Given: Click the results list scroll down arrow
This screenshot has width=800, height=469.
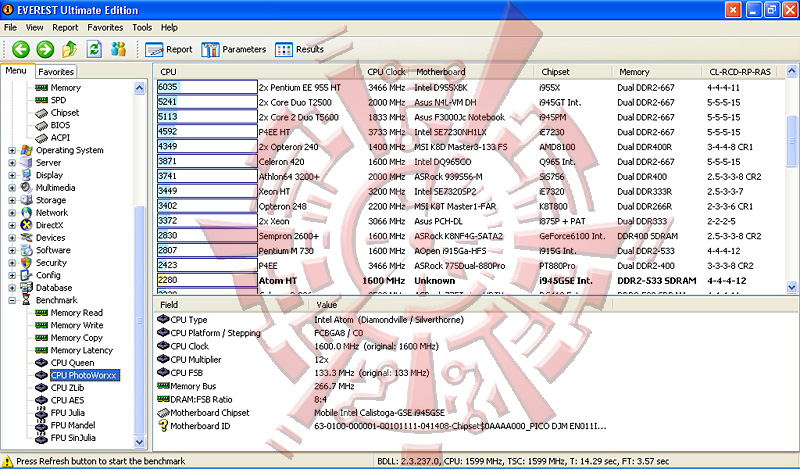Looking at the screenshot, I should tap(792, 287).
